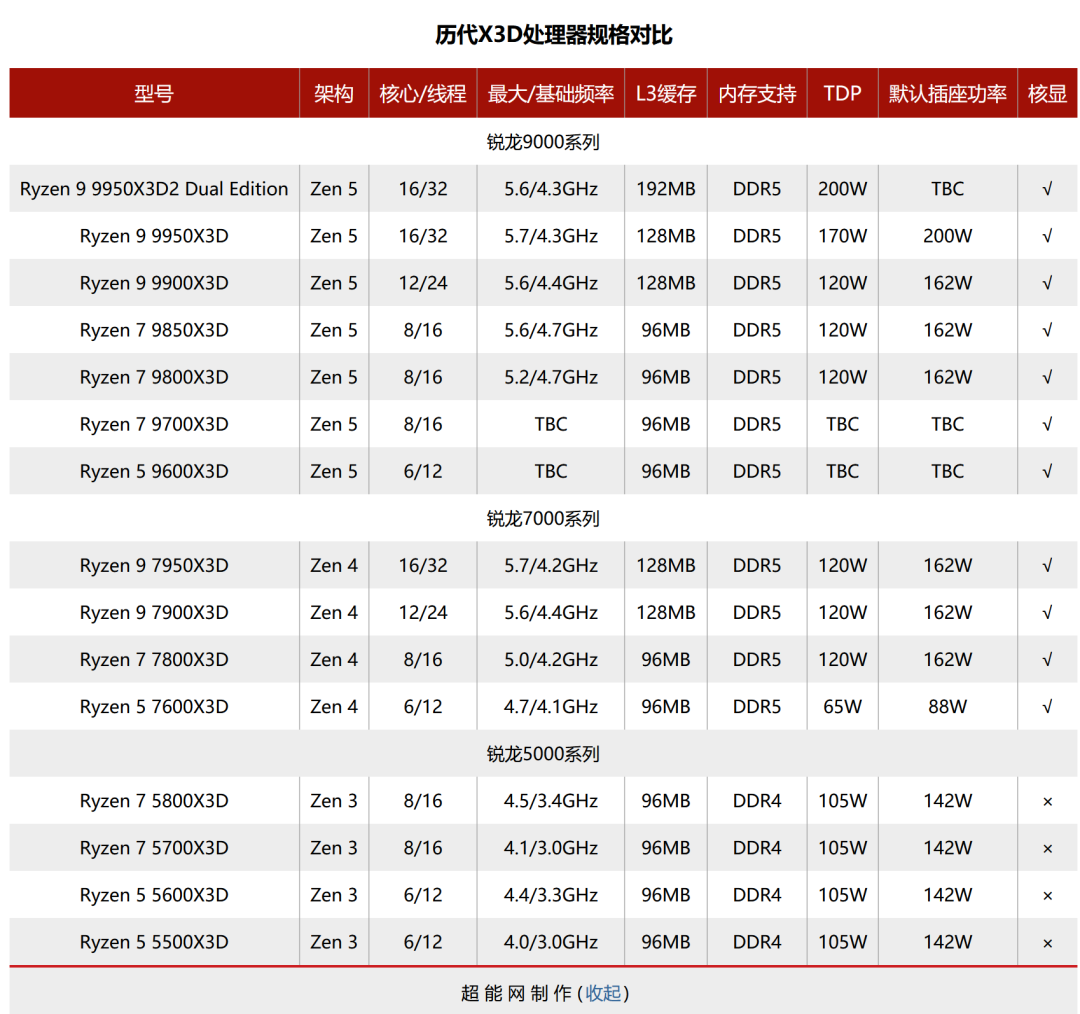The image size is (1080, 1014).
Task: Click the 锐龙5000系列 section heading
Action: click(543, 754)
